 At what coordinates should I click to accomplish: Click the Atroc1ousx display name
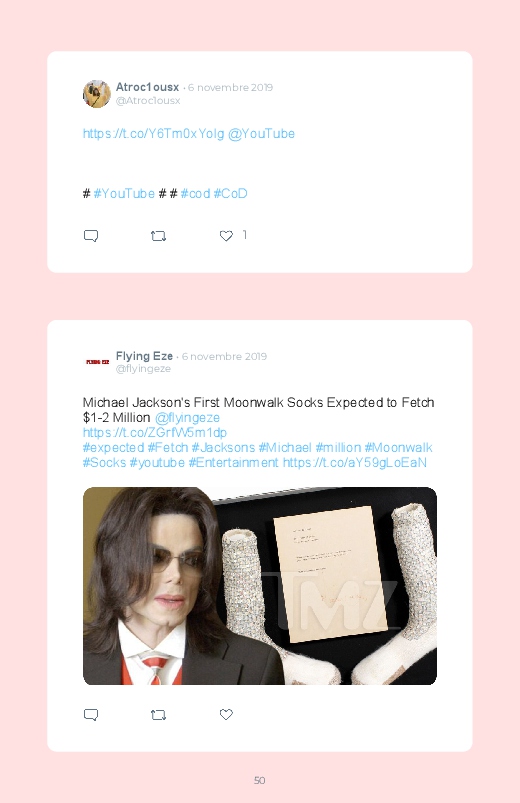pos(148,87)
